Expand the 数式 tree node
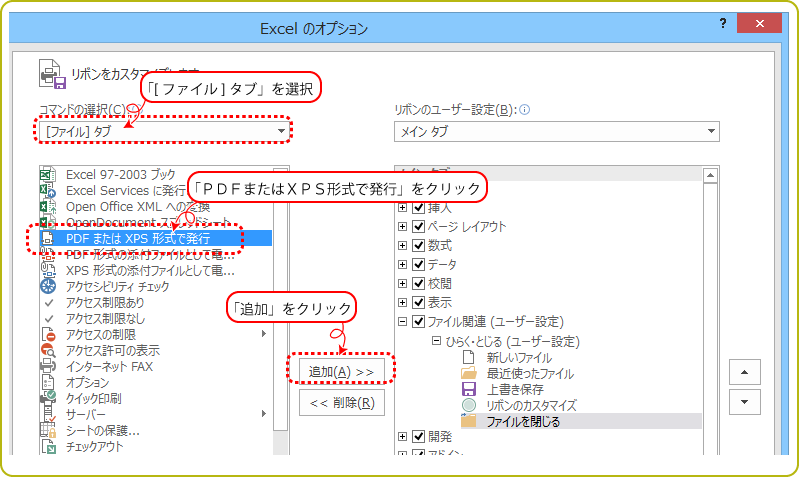 (403, 246)
